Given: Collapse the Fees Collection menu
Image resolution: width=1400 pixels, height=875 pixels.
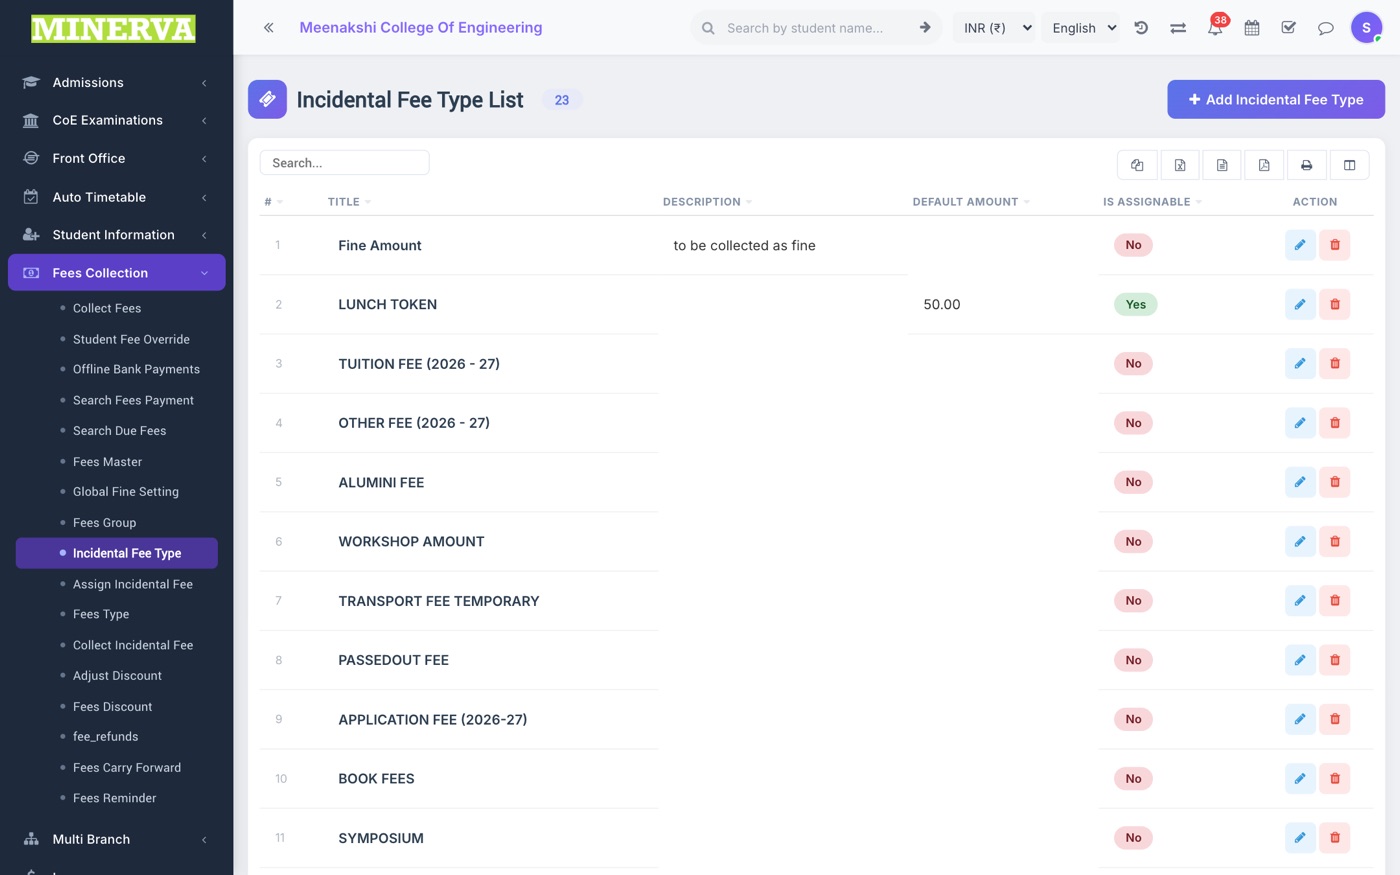Looking at the screenshot, I should [116, 273].
